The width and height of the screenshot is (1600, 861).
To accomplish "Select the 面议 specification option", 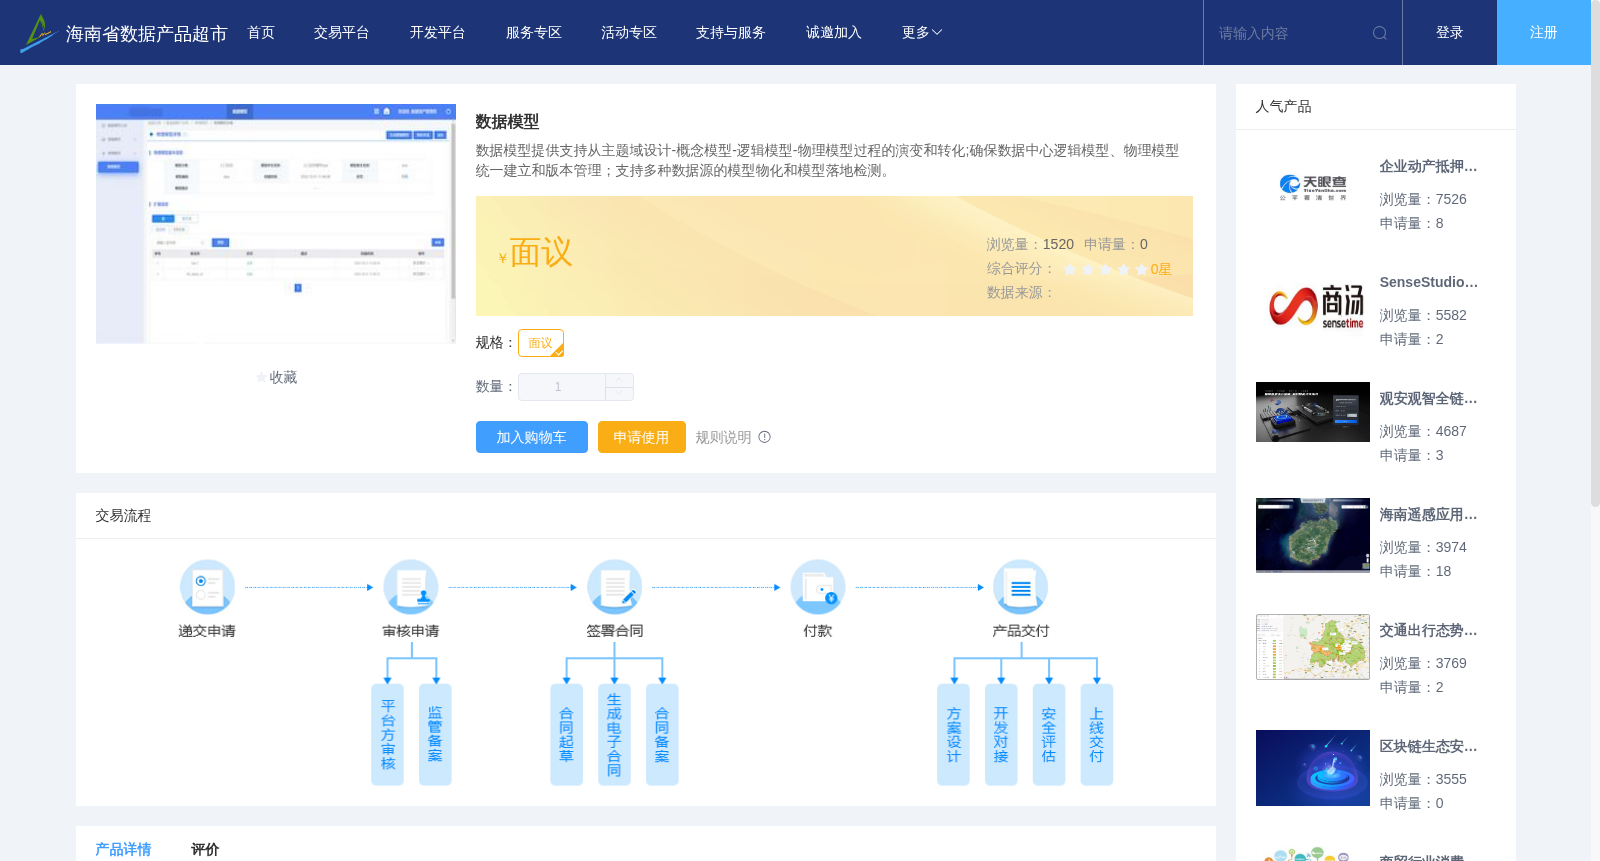I will (x=541, y=343).
